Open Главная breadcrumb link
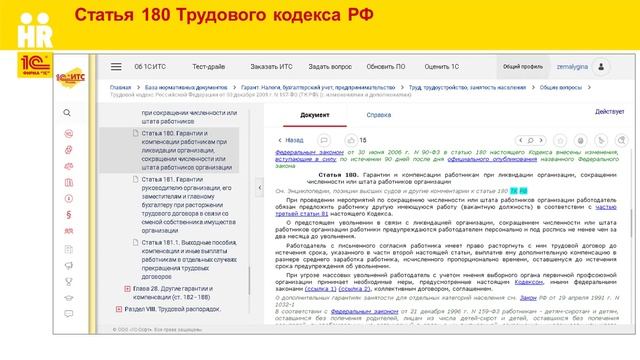 [x=120, y=87]
